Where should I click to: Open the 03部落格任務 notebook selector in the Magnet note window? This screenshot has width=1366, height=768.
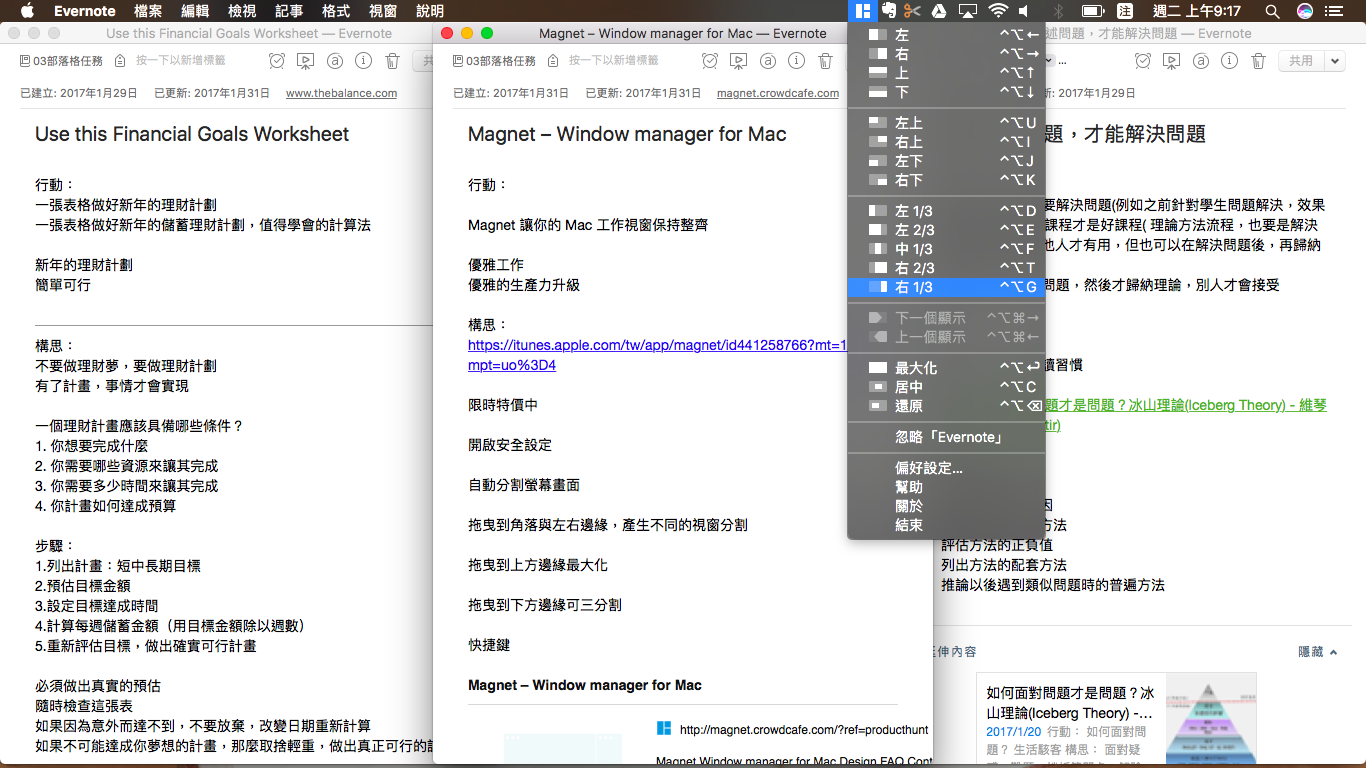494,61
